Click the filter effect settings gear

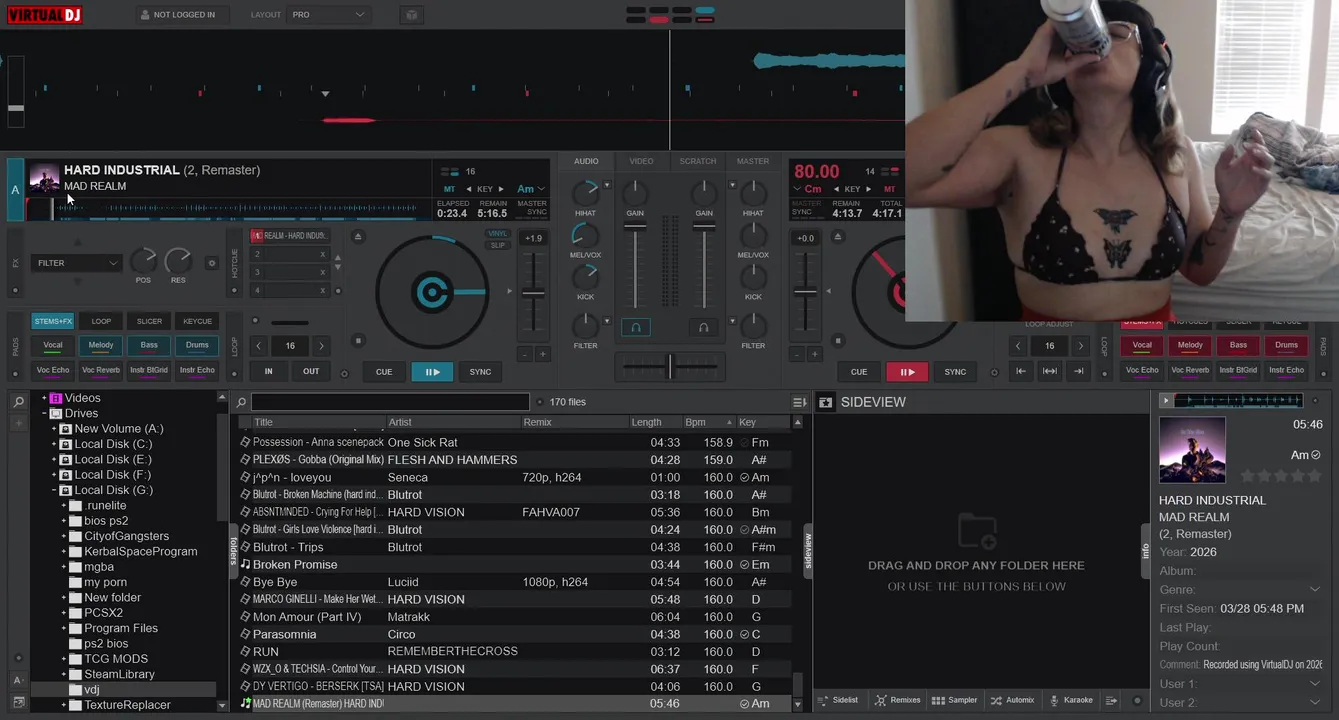pyautogui.click(x=211, y=263)
